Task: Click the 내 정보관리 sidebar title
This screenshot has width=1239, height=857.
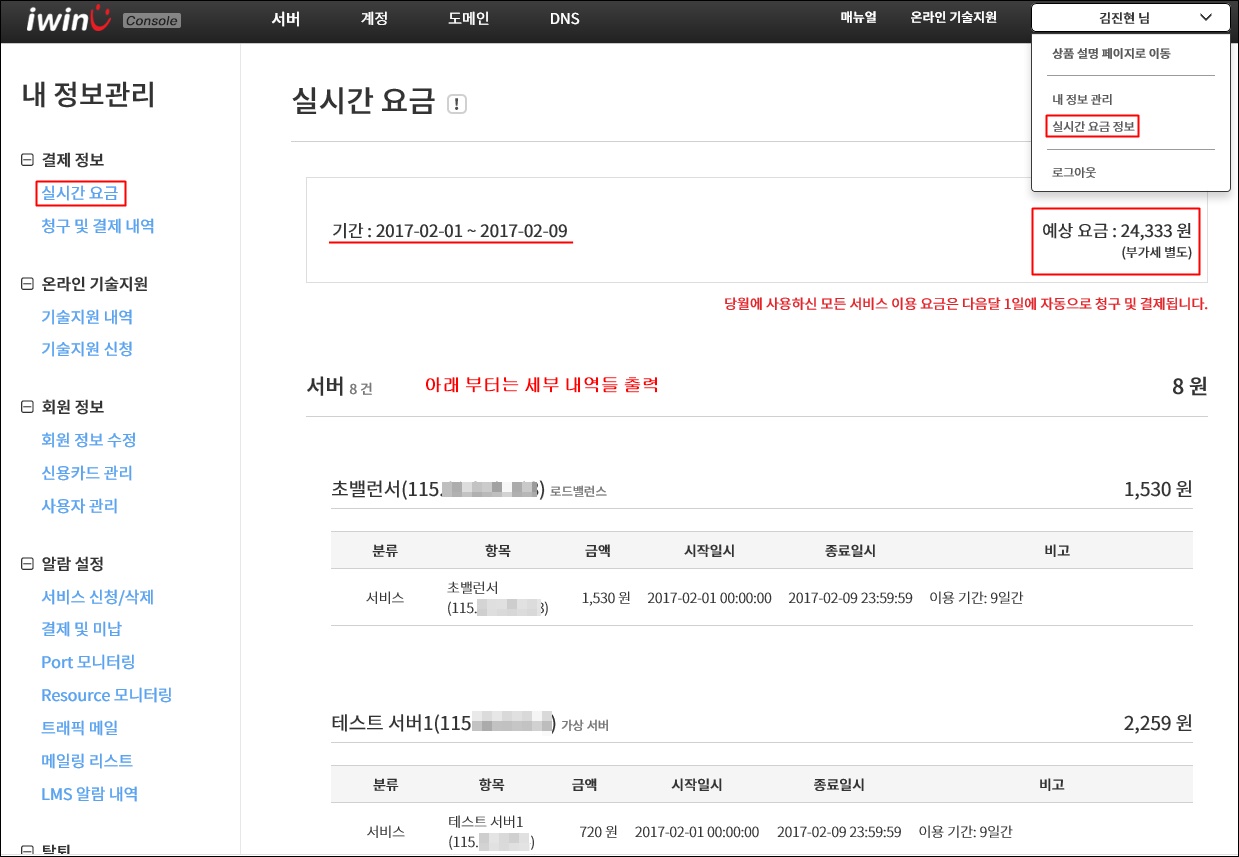Action: point(89,95)
